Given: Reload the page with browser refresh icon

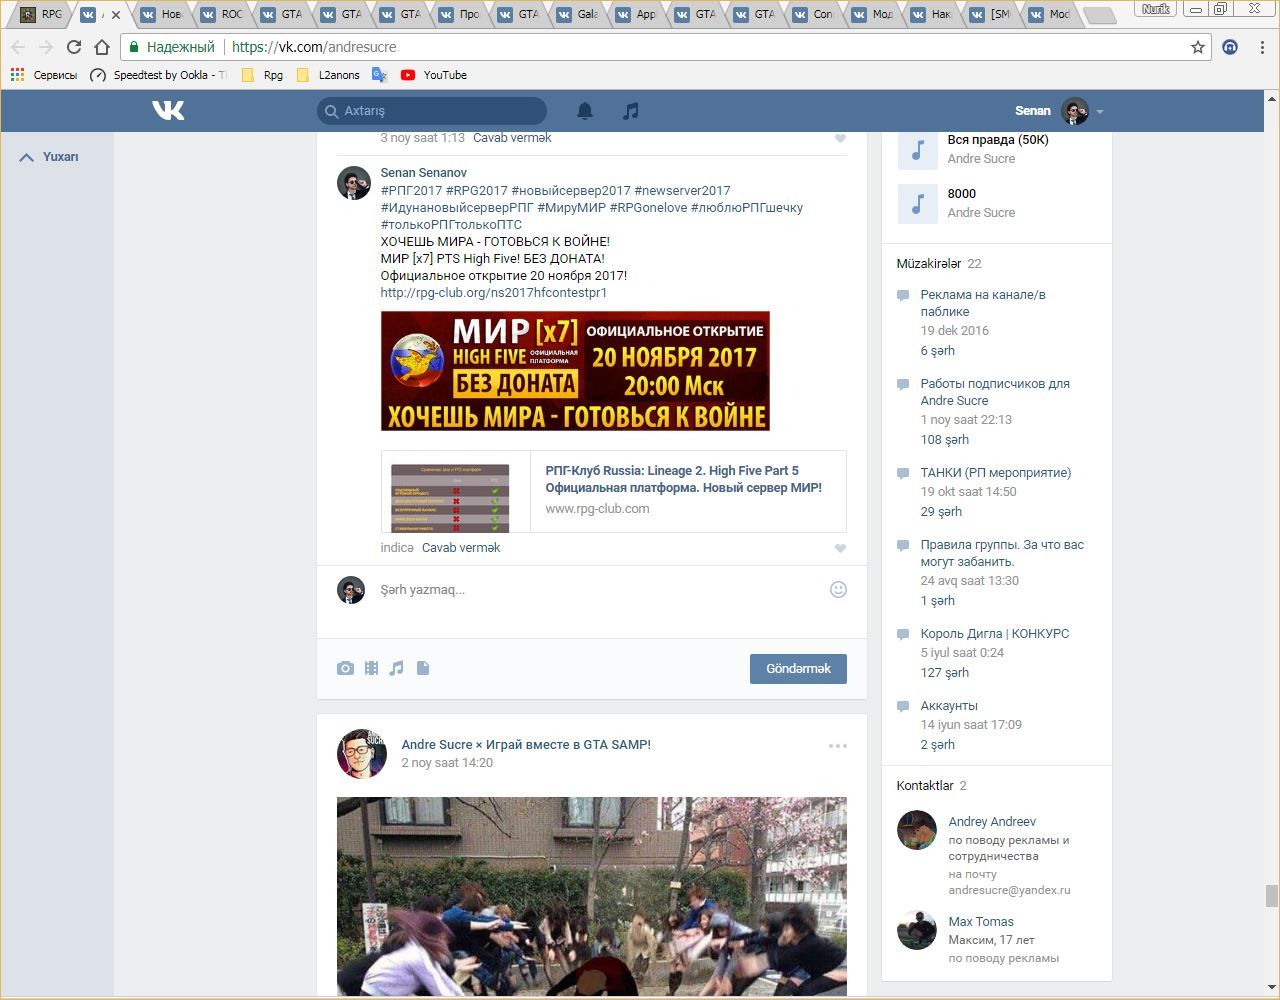Looking at the screenshot, I should coord(73,47).
